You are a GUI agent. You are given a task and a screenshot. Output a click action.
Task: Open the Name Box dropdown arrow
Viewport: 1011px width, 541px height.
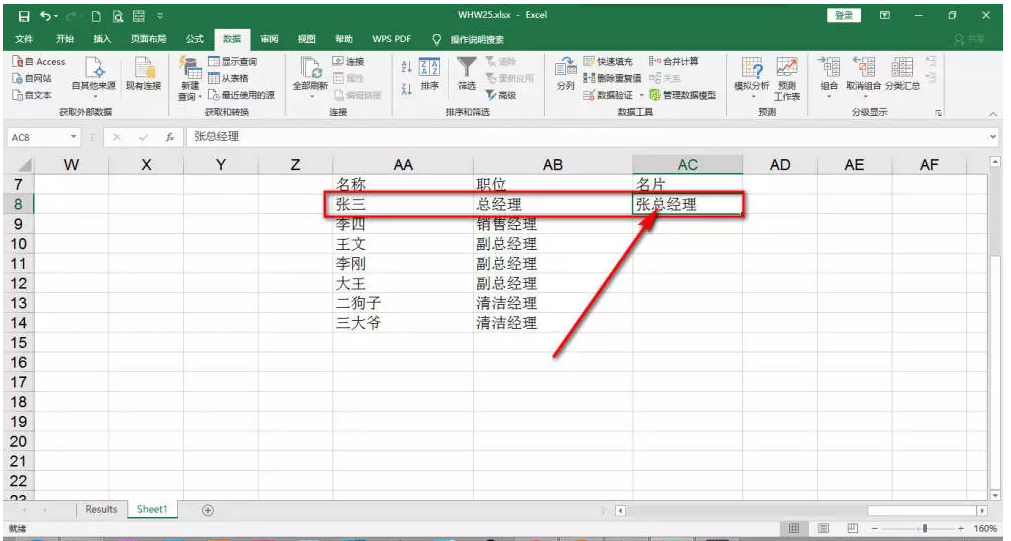[x=74, y=137]
